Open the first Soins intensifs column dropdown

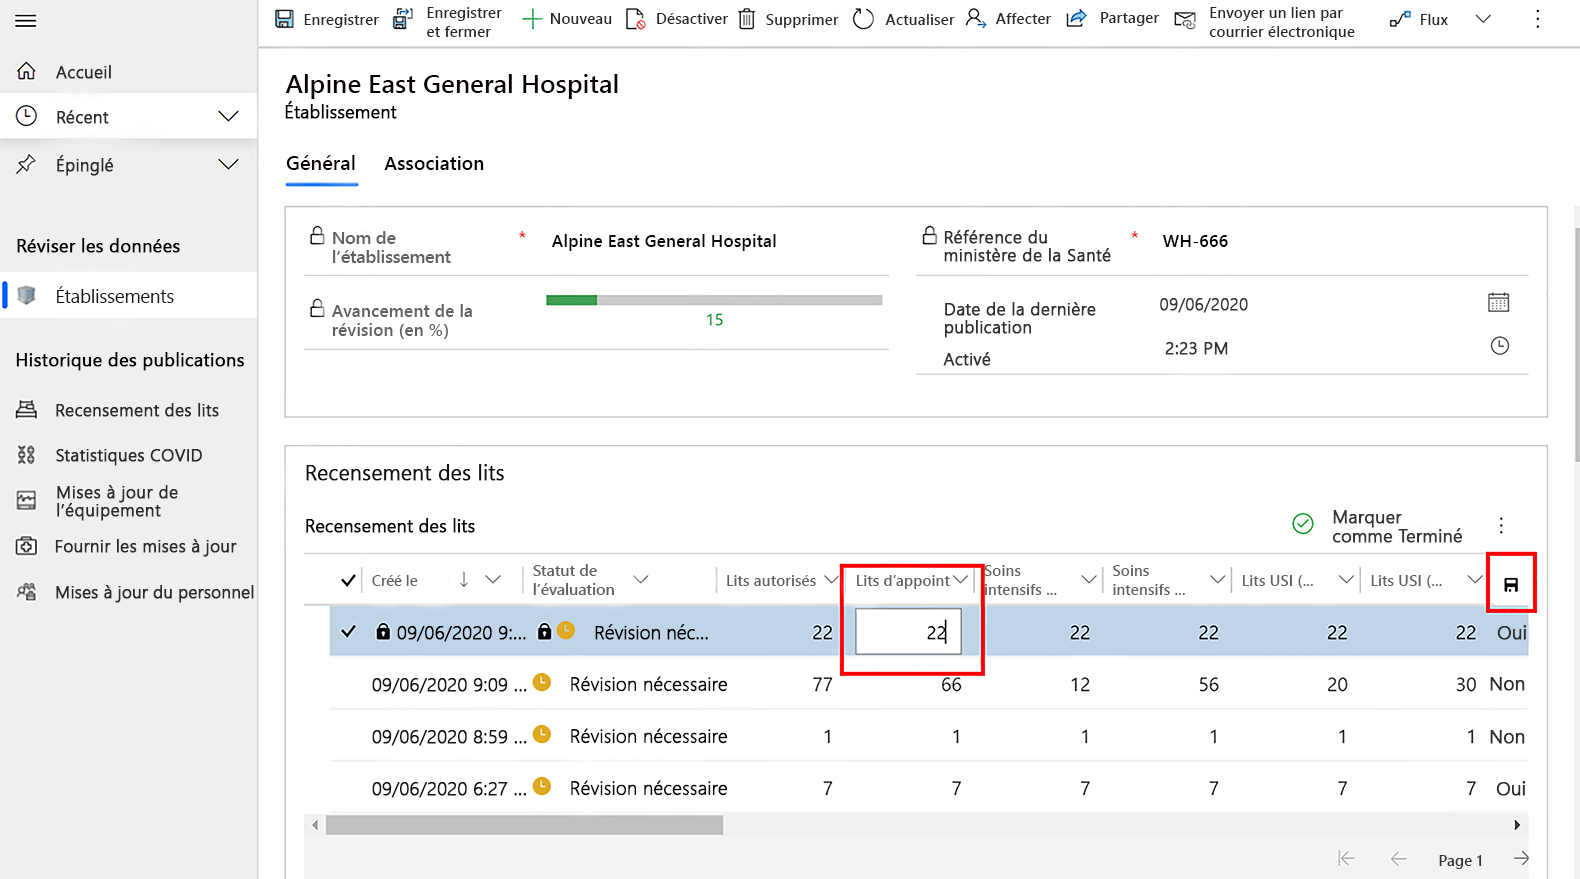click(x=1089, y=580)
